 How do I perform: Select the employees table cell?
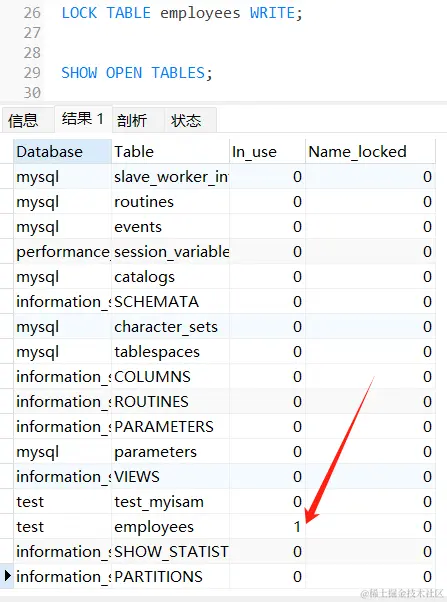pos(171,526)
